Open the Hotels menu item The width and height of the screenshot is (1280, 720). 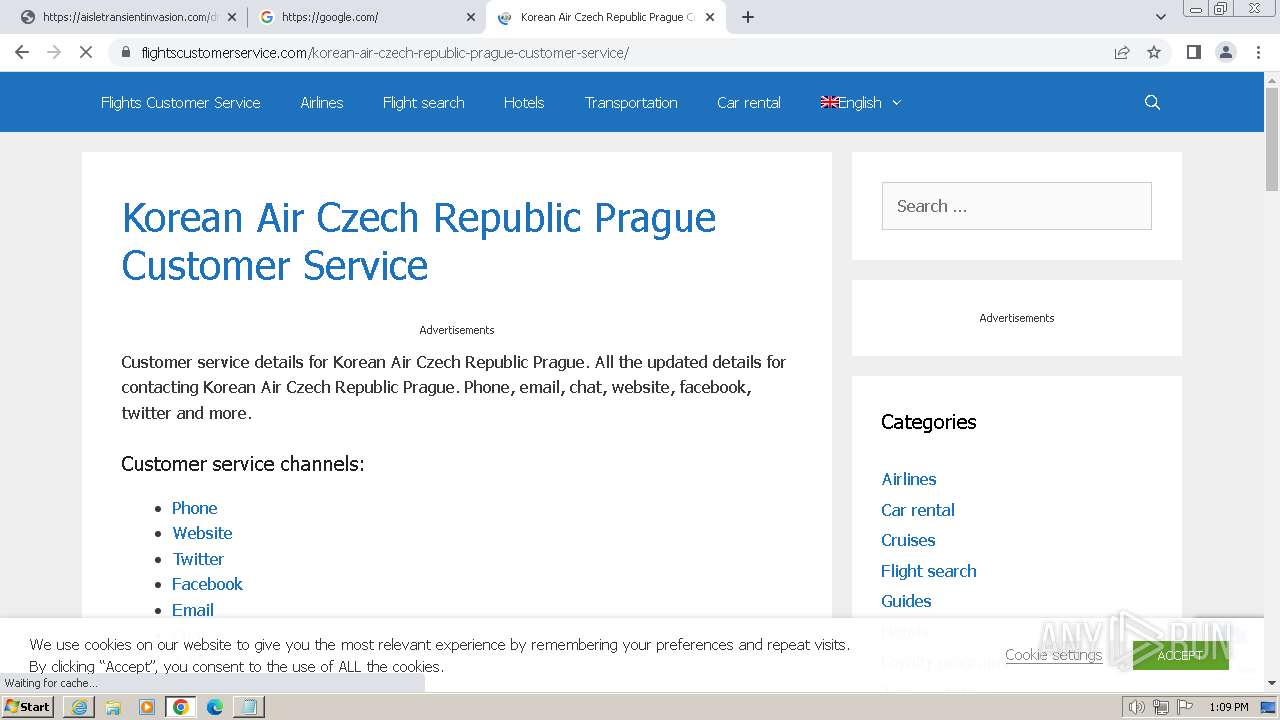pyautogui.click(x=524, y=103)
